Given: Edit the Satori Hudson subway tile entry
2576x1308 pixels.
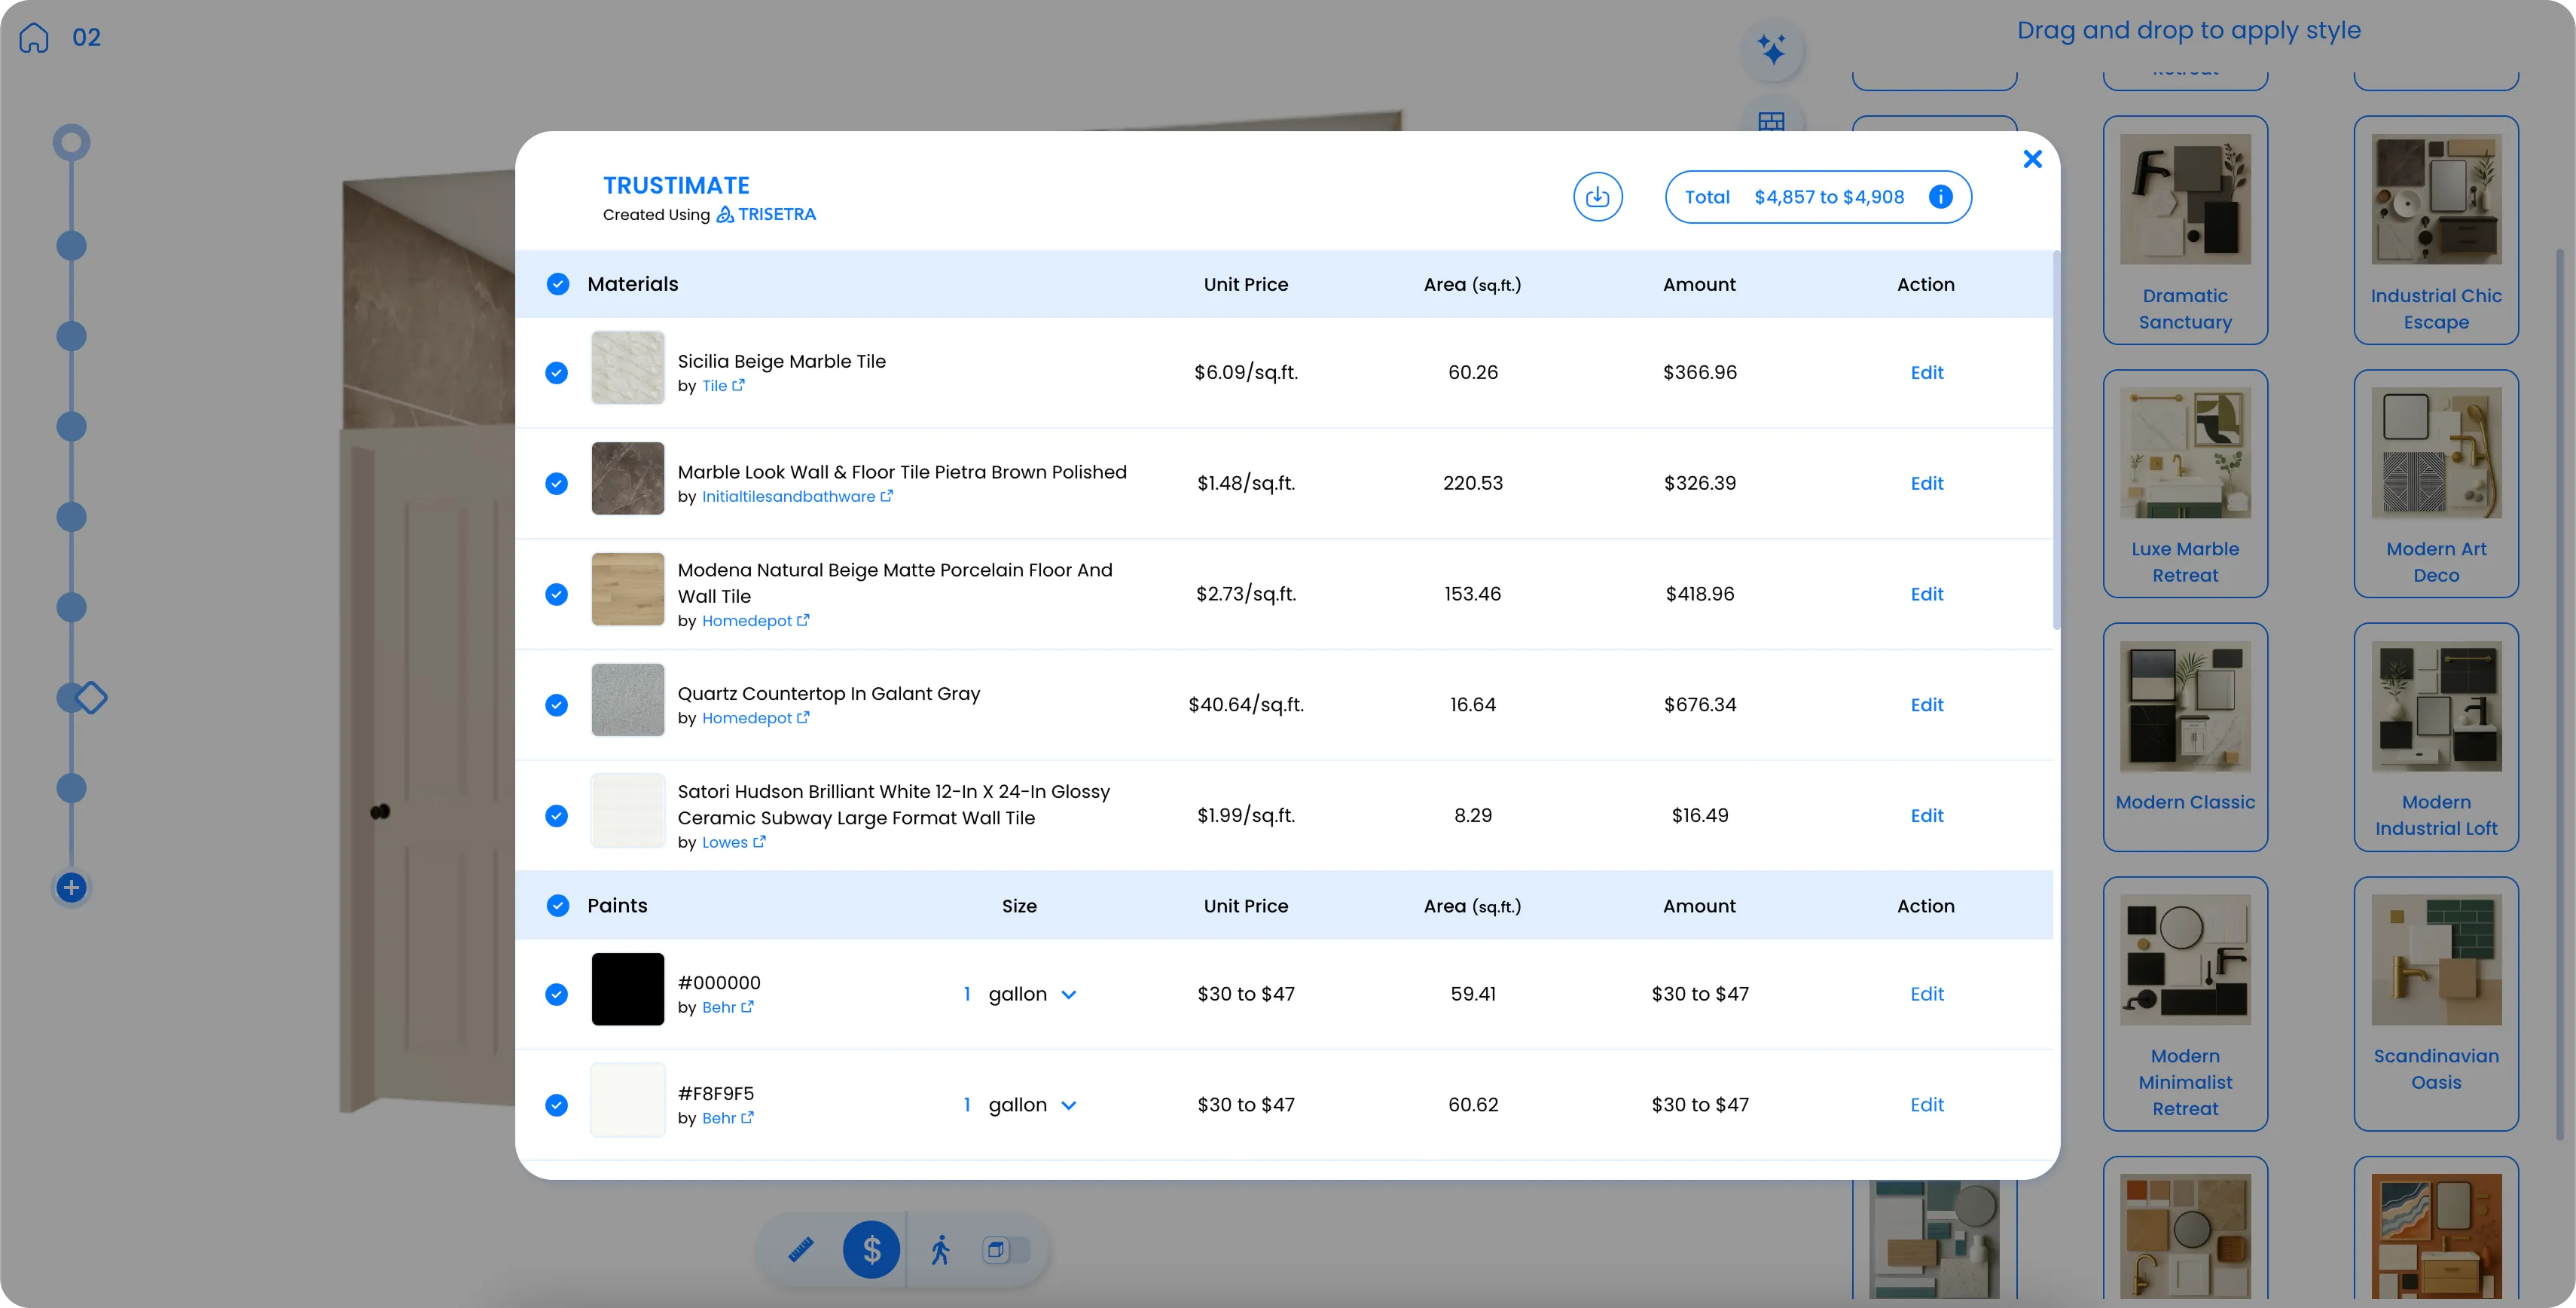Looking at the screenshot, I should [1926, 815].
